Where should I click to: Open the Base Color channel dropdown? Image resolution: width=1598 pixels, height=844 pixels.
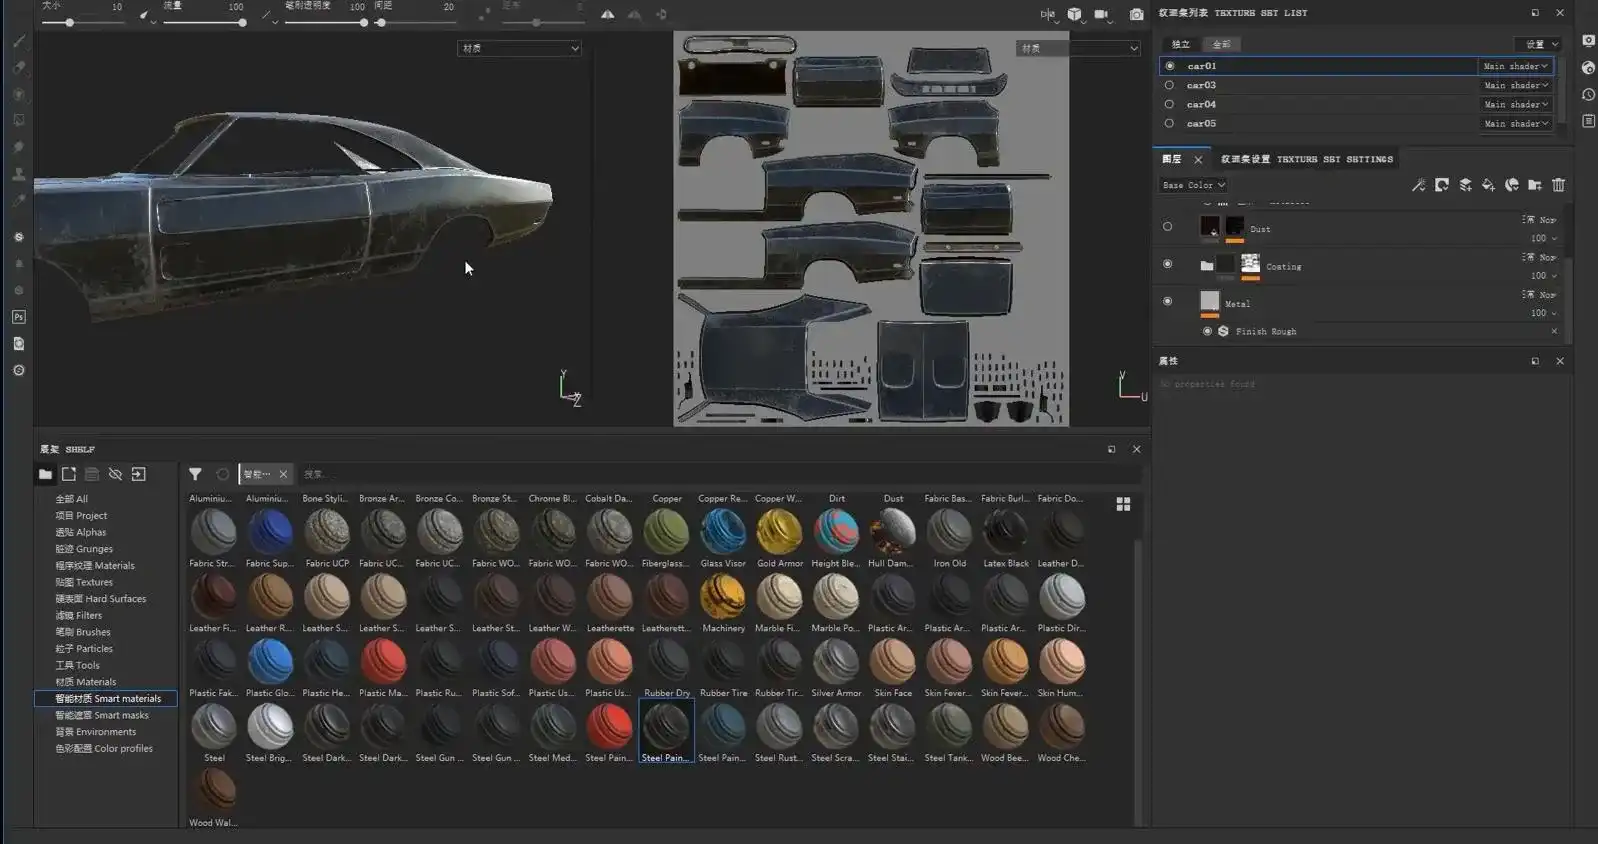point(1193,185)
